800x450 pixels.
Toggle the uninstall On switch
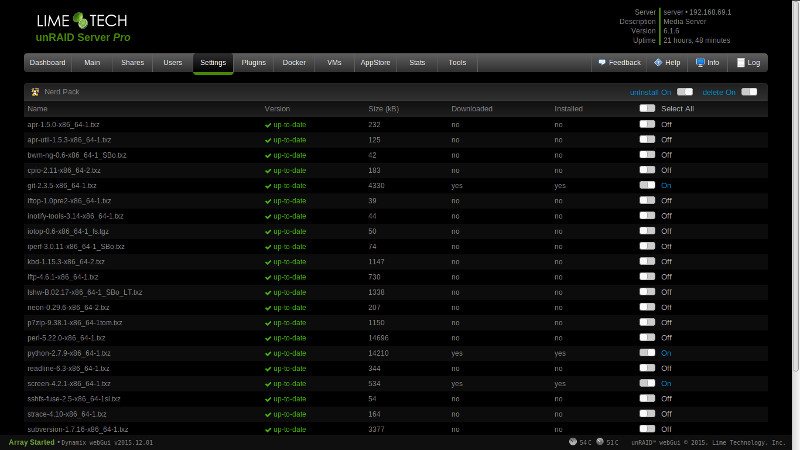click(685, 92)
